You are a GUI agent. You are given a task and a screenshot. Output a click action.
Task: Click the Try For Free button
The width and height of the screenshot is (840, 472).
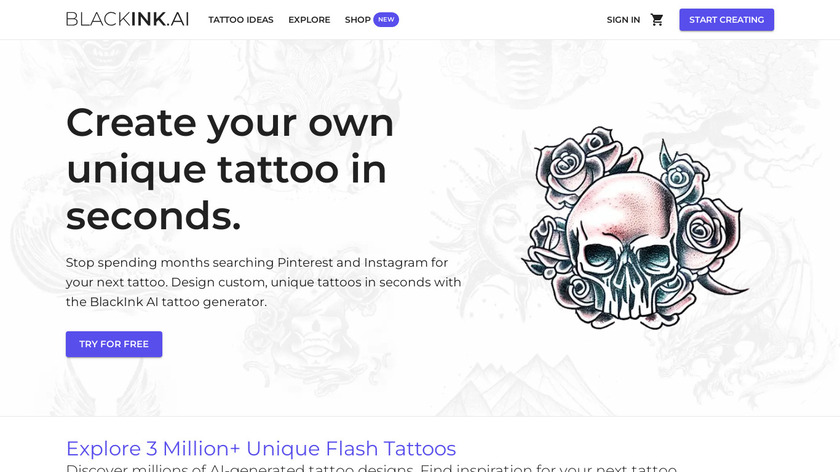coord(114,344)
